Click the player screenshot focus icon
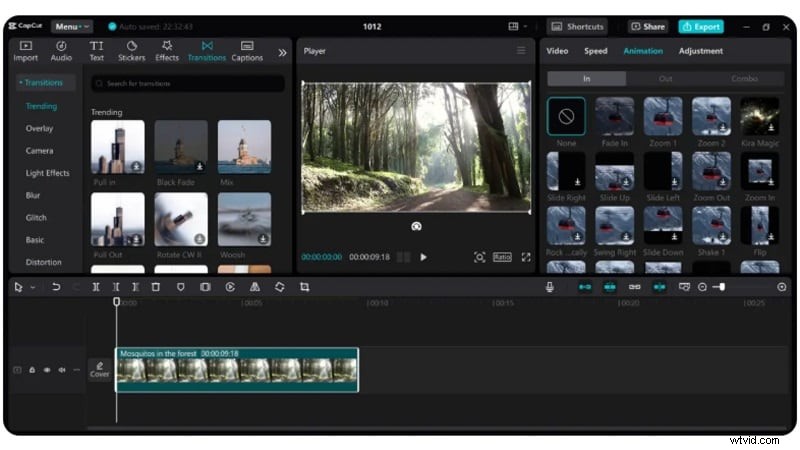The height and width of the screenshot is (450, 800). point(479,257)
